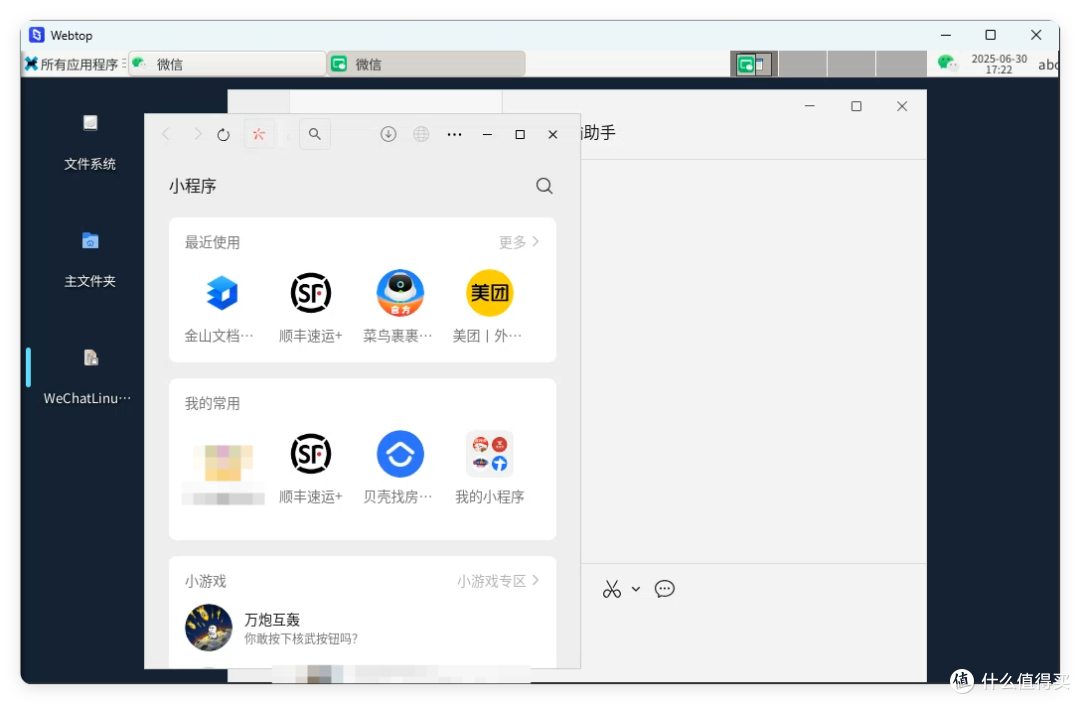Click the clock showing 2025-06-30

coord(999,64)
